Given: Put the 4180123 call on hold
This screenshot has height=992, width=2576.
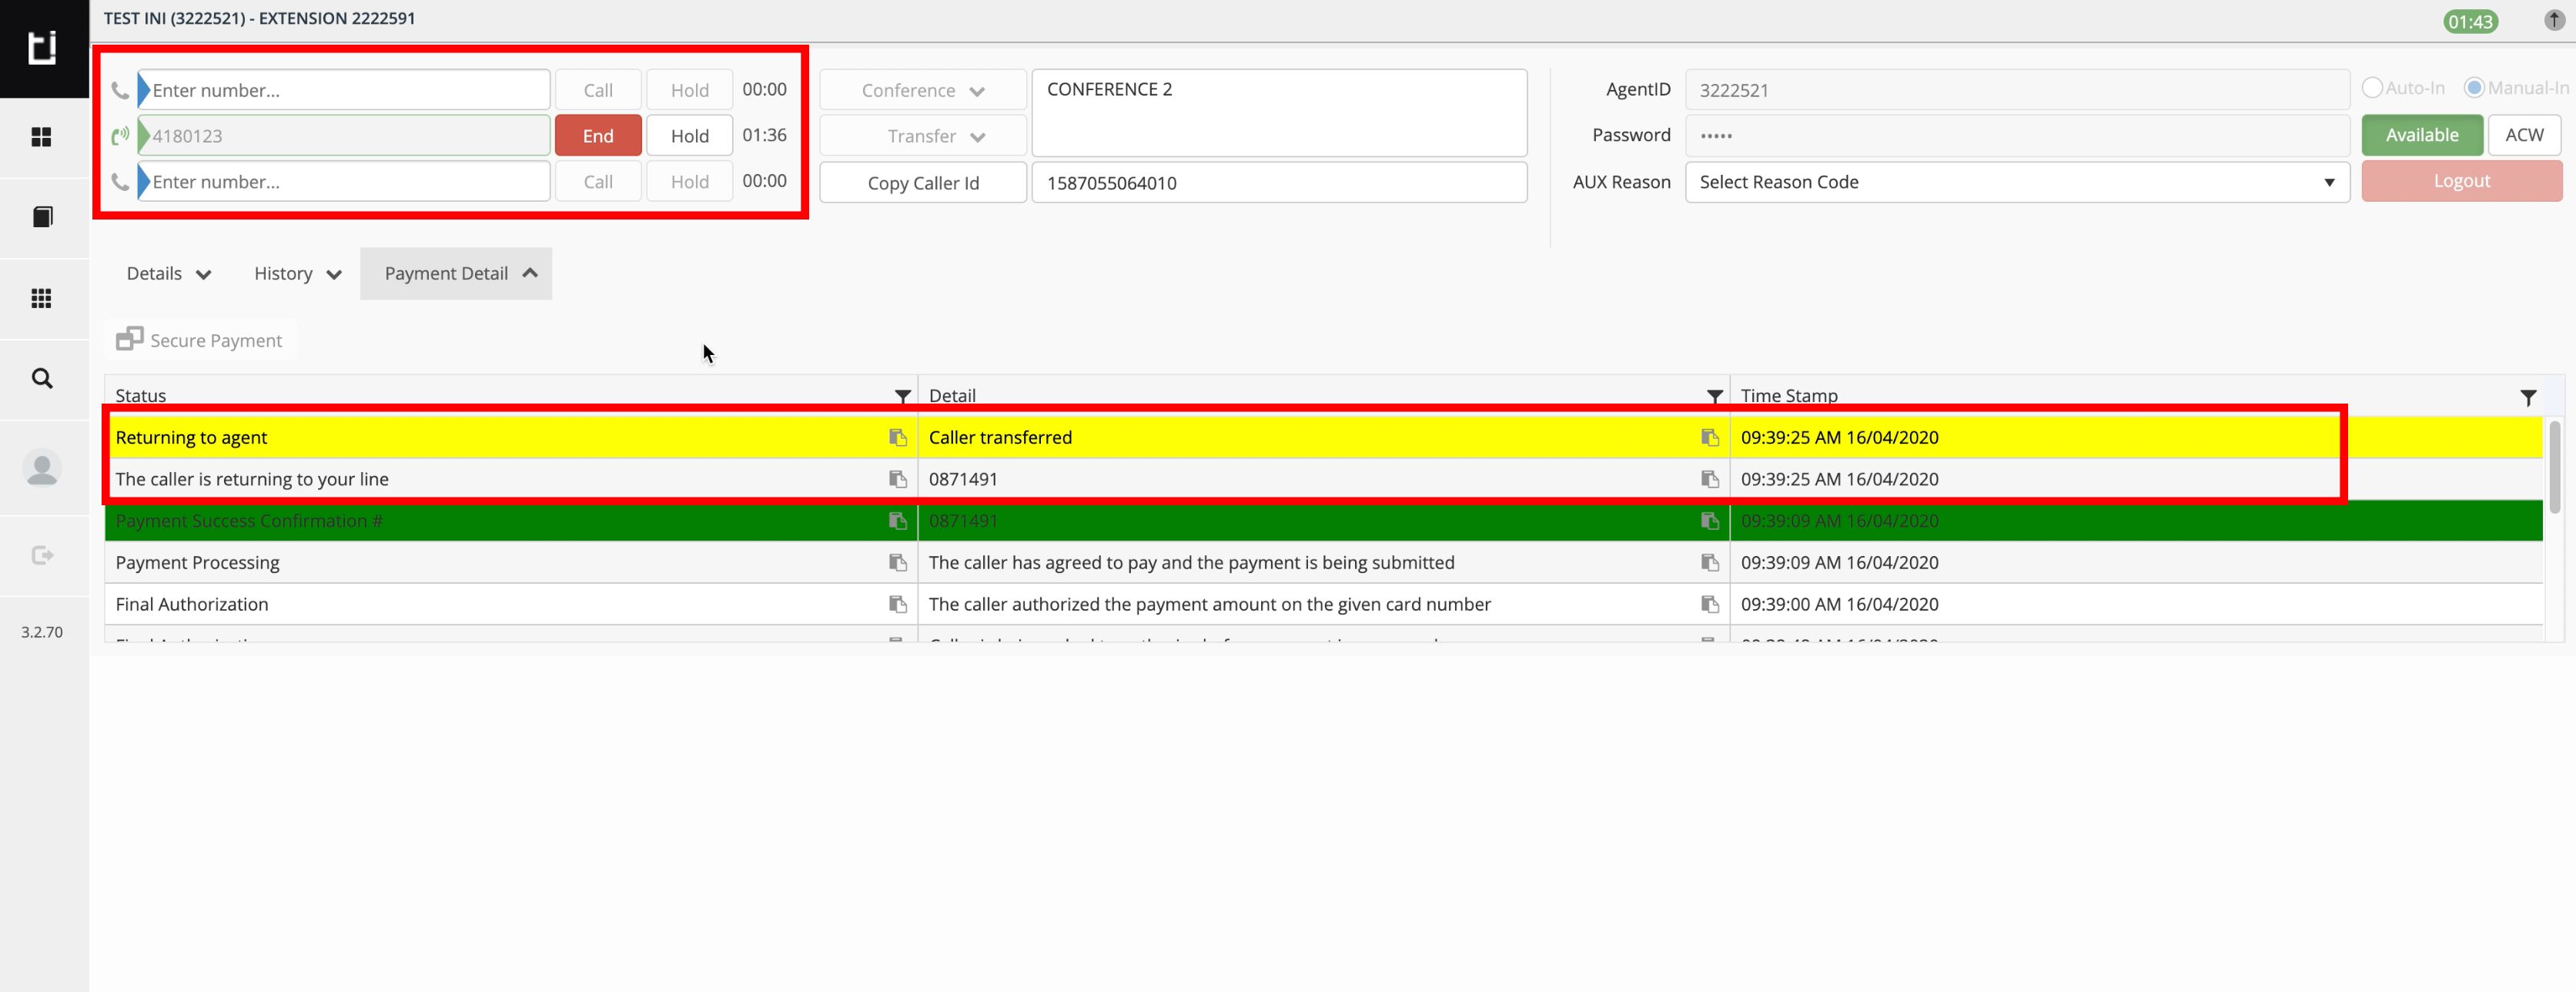Looking at the screenshot, I should click(689, 136).
